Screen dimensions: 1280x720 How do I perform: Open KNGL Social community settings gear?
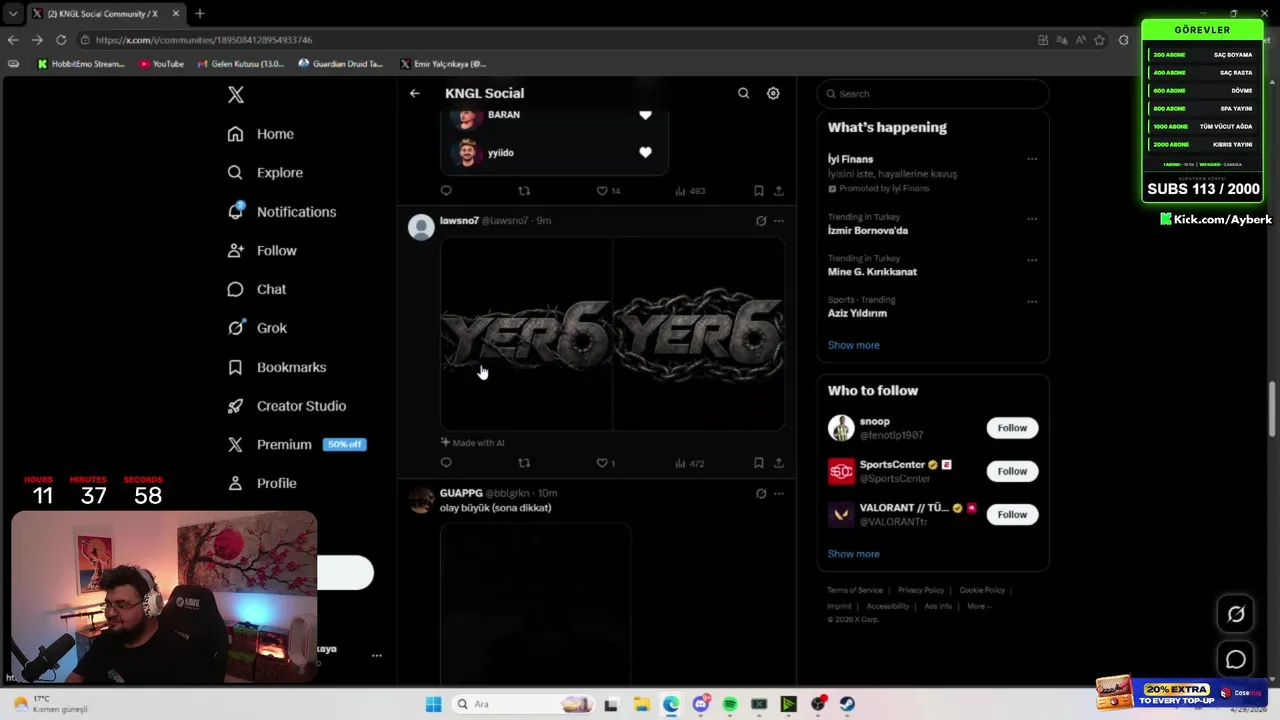(x=773, y=93)
